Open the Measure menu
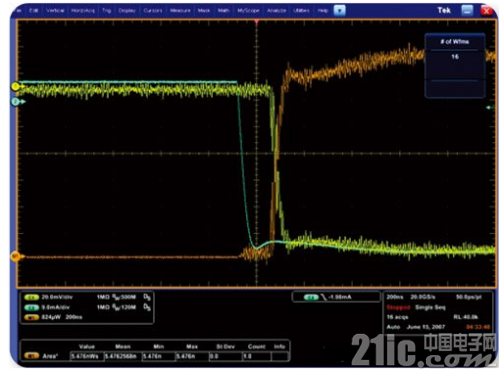500x371 pixels. point(180,11)
